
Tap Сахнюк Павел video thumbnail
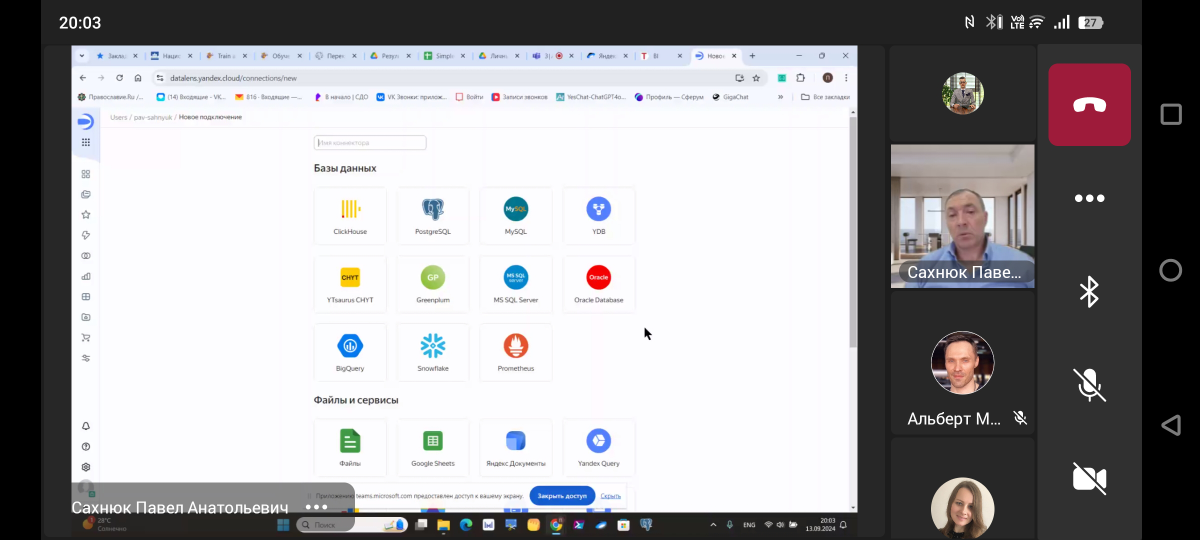pos(963,216)
